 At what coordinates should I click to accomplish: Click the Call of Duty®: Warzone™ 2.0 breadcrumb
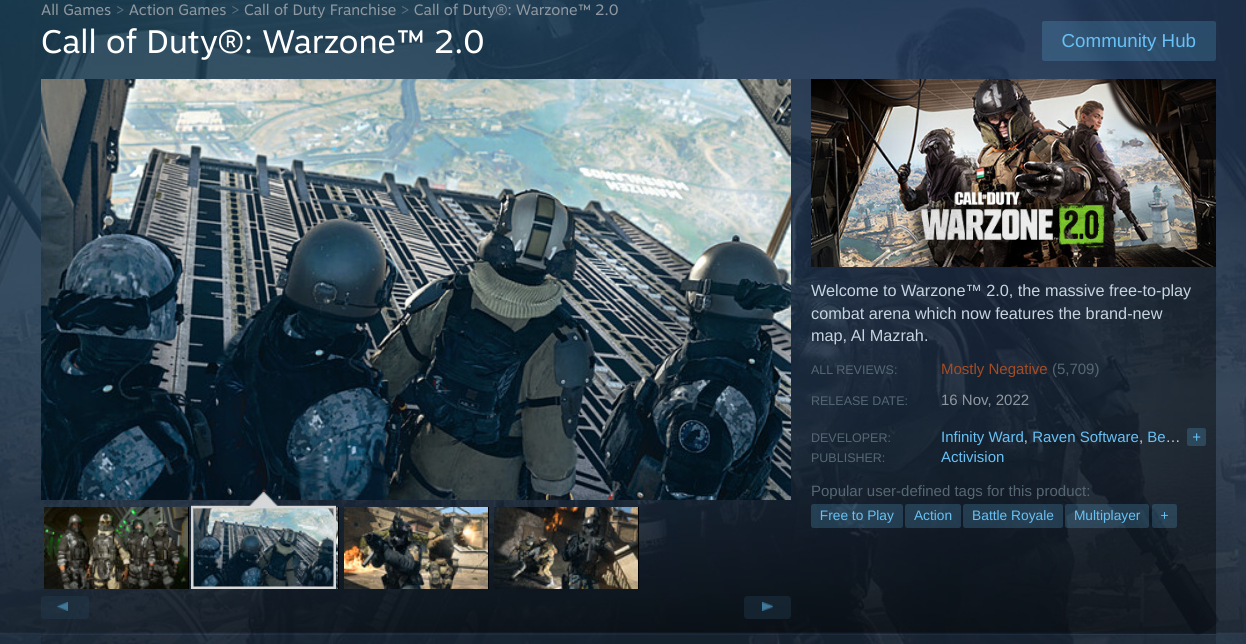[x=516, y=10]
